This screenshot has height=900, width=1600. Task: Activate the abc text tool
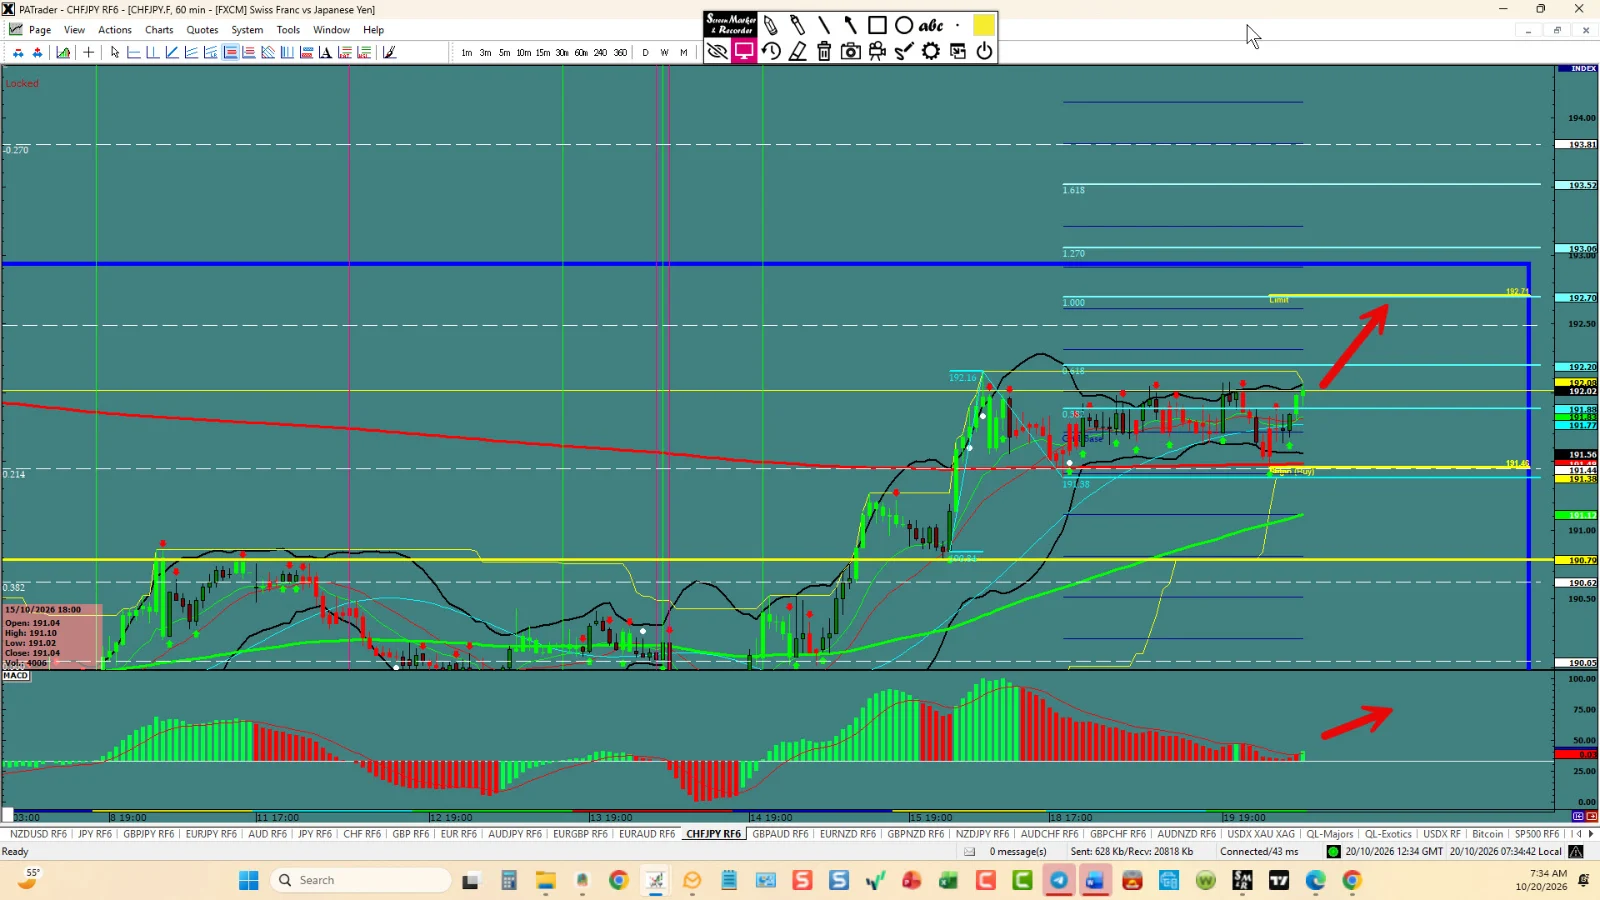931,25
